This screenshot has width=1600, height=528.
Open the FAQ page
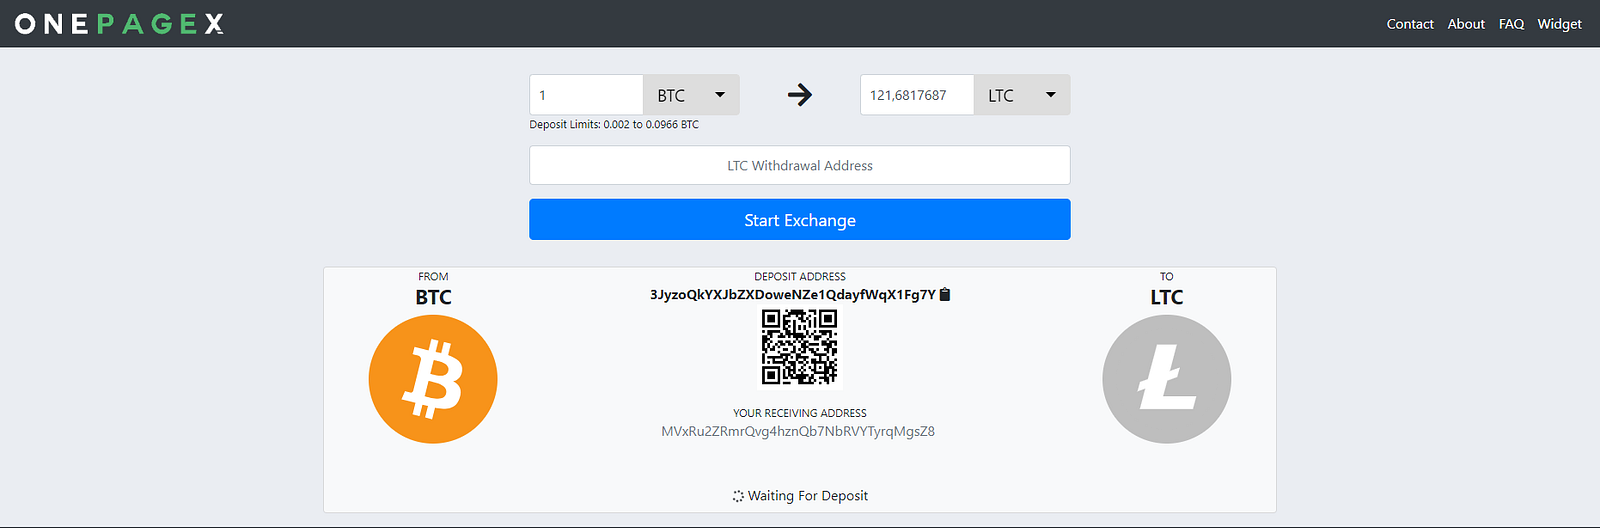click(1511, 24)
